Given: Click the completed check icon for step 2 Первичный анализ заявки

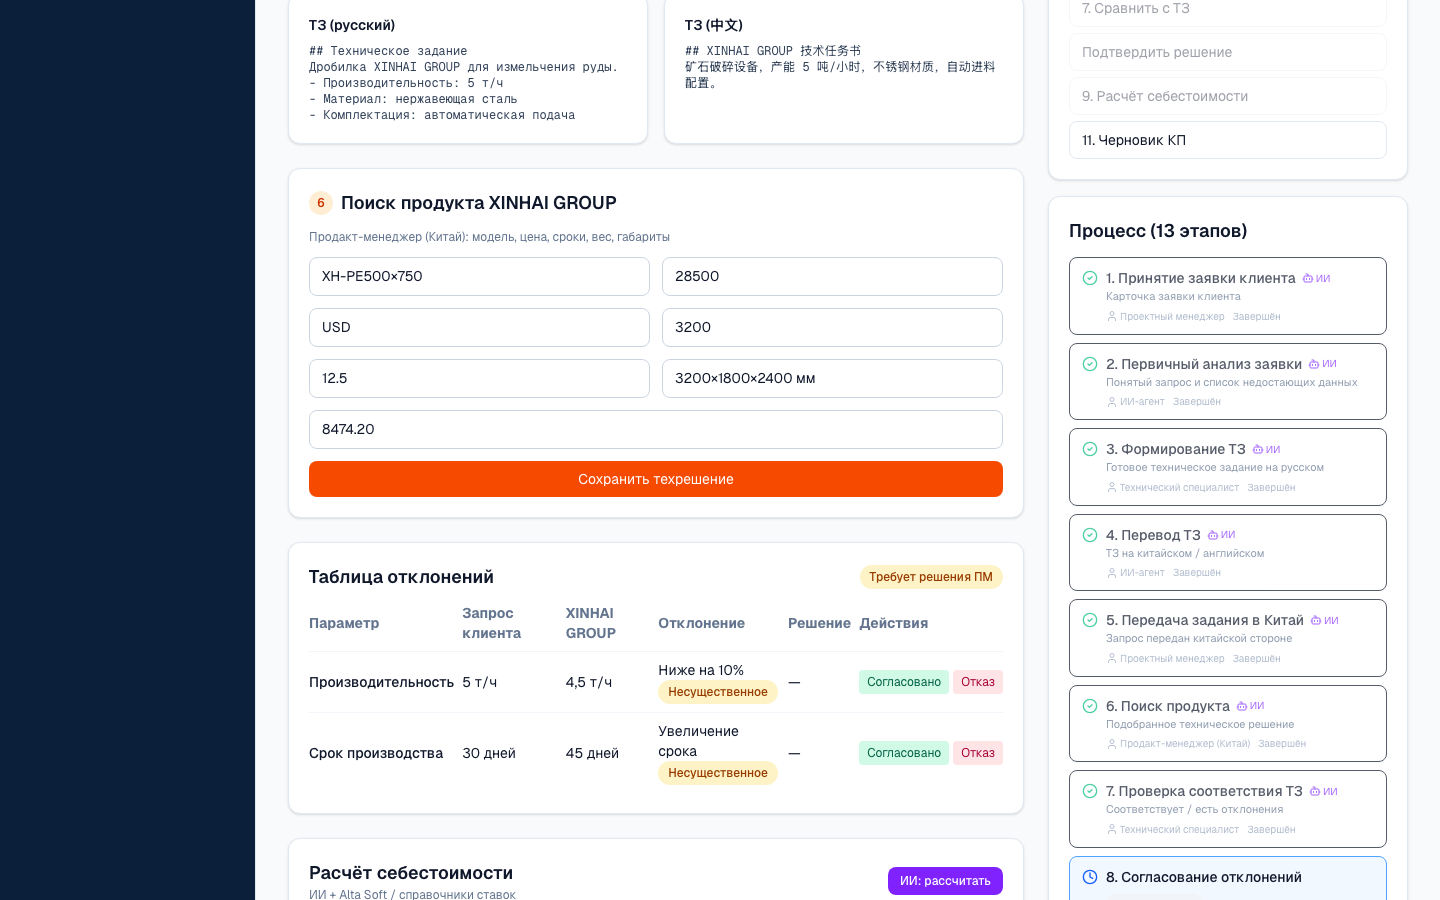Looking at the screenshot, I should [x=1090, y=364].
